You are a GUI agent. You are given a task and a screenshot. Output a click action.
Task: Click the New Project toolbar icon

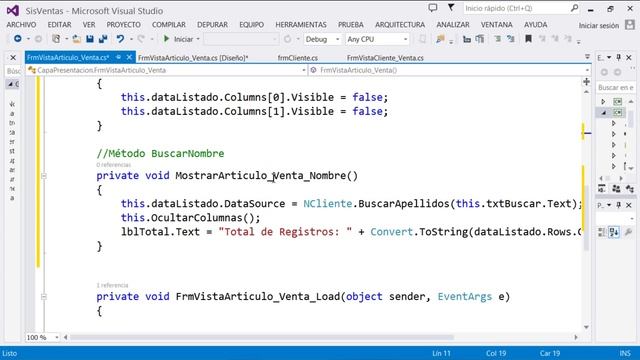[56, 39]
